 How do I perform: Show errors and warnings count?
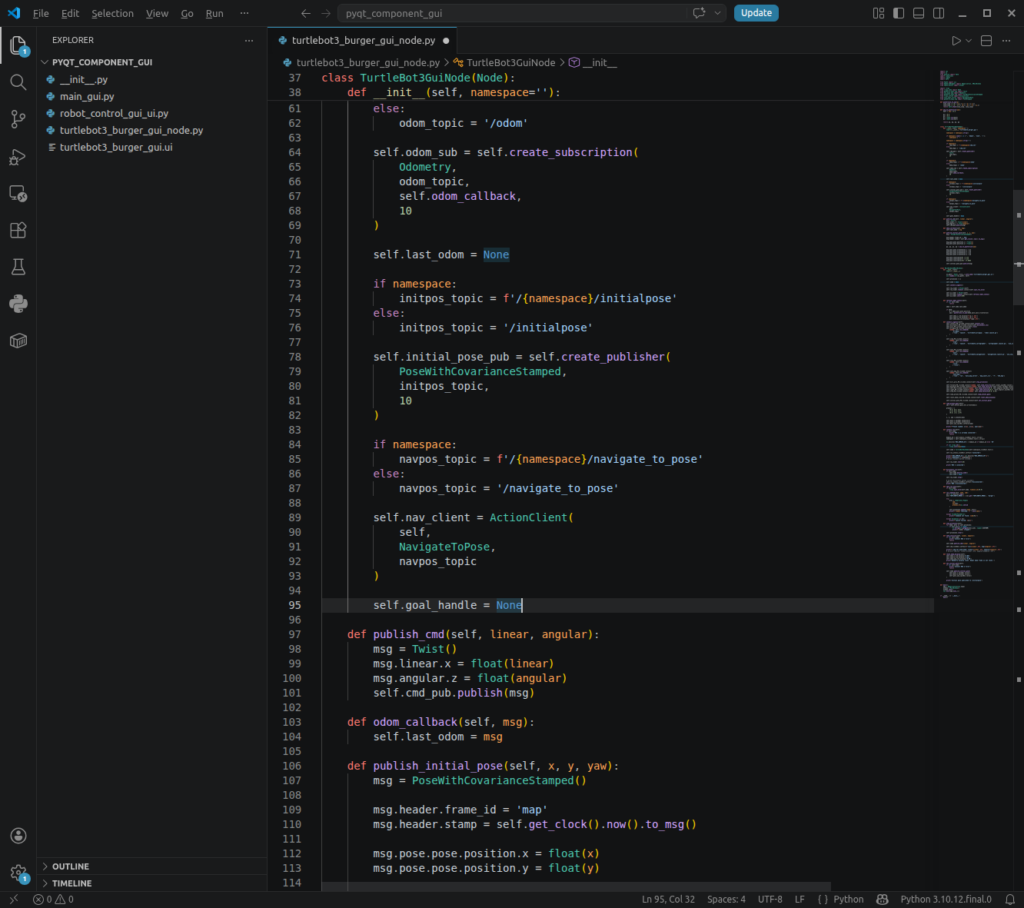[x=54, y=900]
